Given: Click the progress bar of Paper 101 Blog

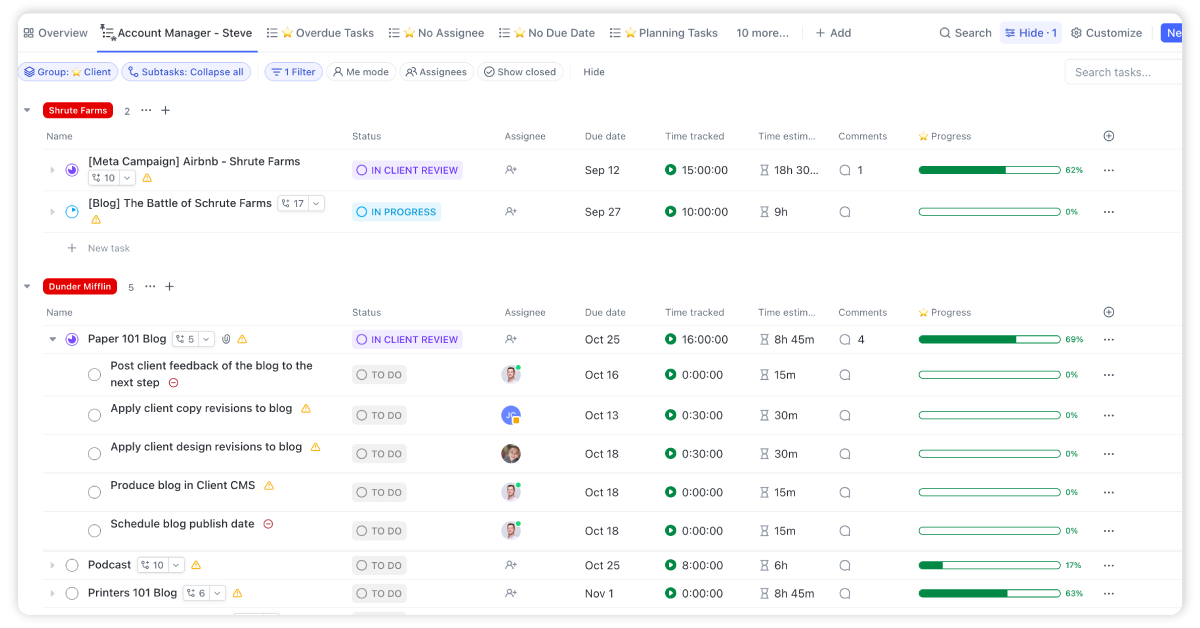Looking at the screenshot, I should pyautogui.click(x=988, y=339).
